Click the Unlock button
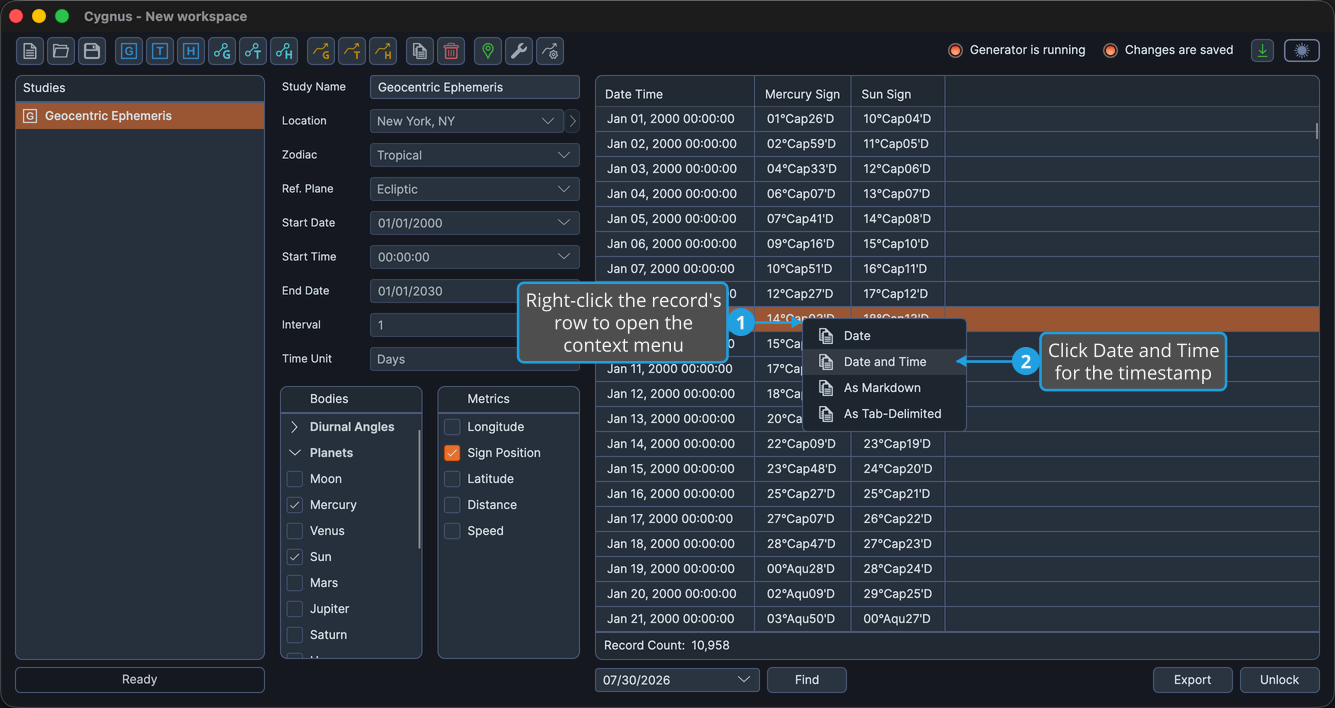 (1279, 680)
